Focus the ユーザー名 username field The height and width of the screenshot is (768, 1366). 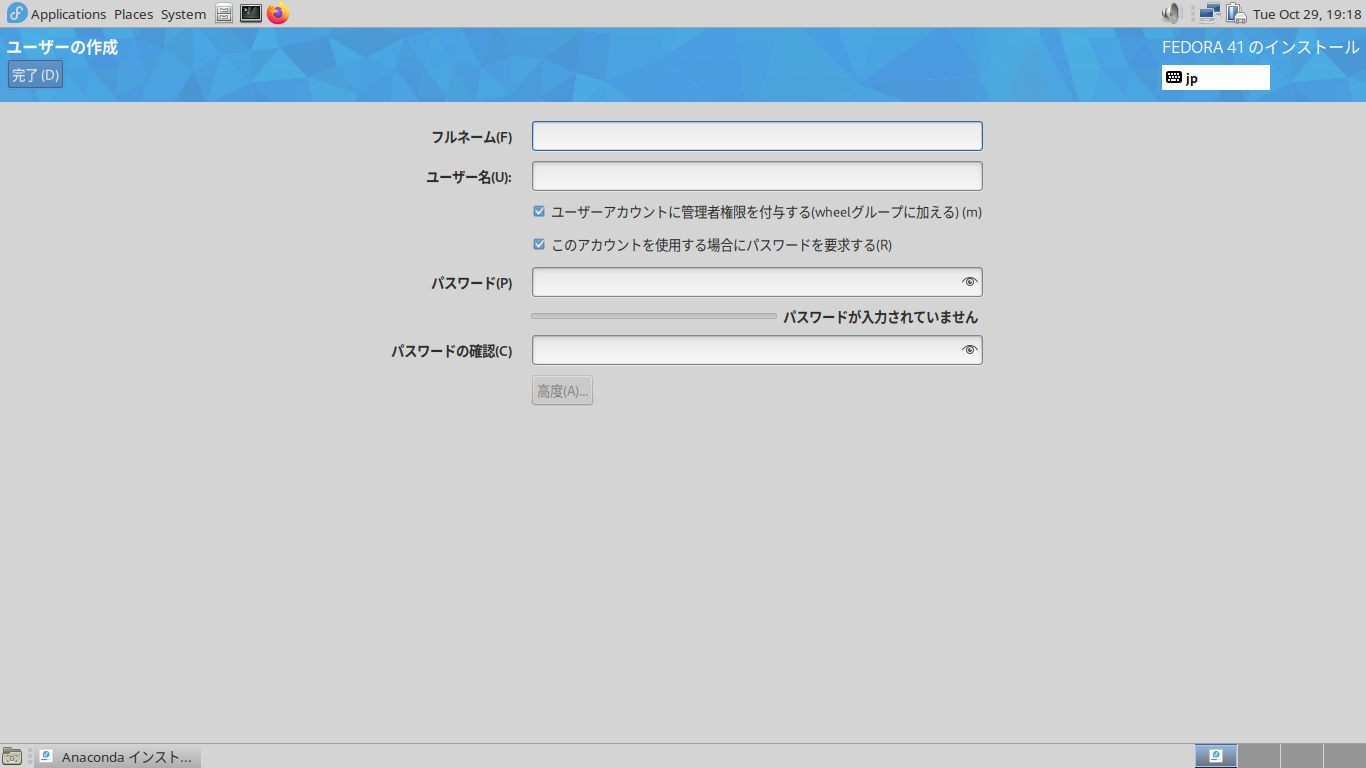tap(757, 176)
